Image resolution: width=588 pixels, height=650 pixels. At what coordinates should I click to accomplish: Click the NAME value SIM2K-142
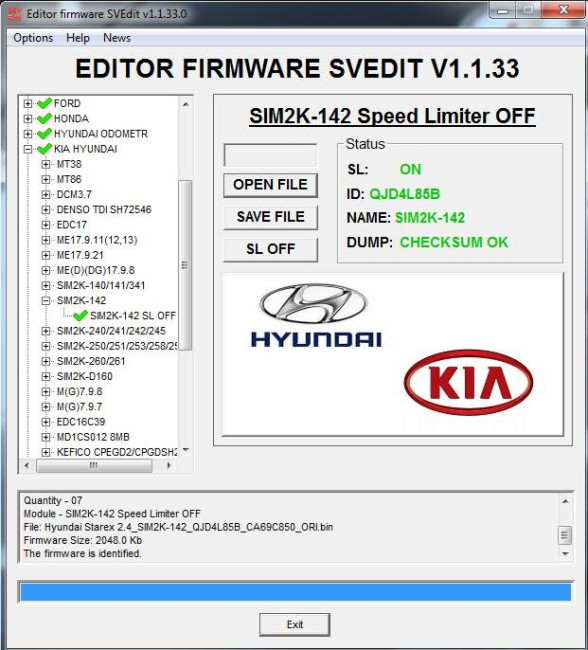click(x=430, y=218)
